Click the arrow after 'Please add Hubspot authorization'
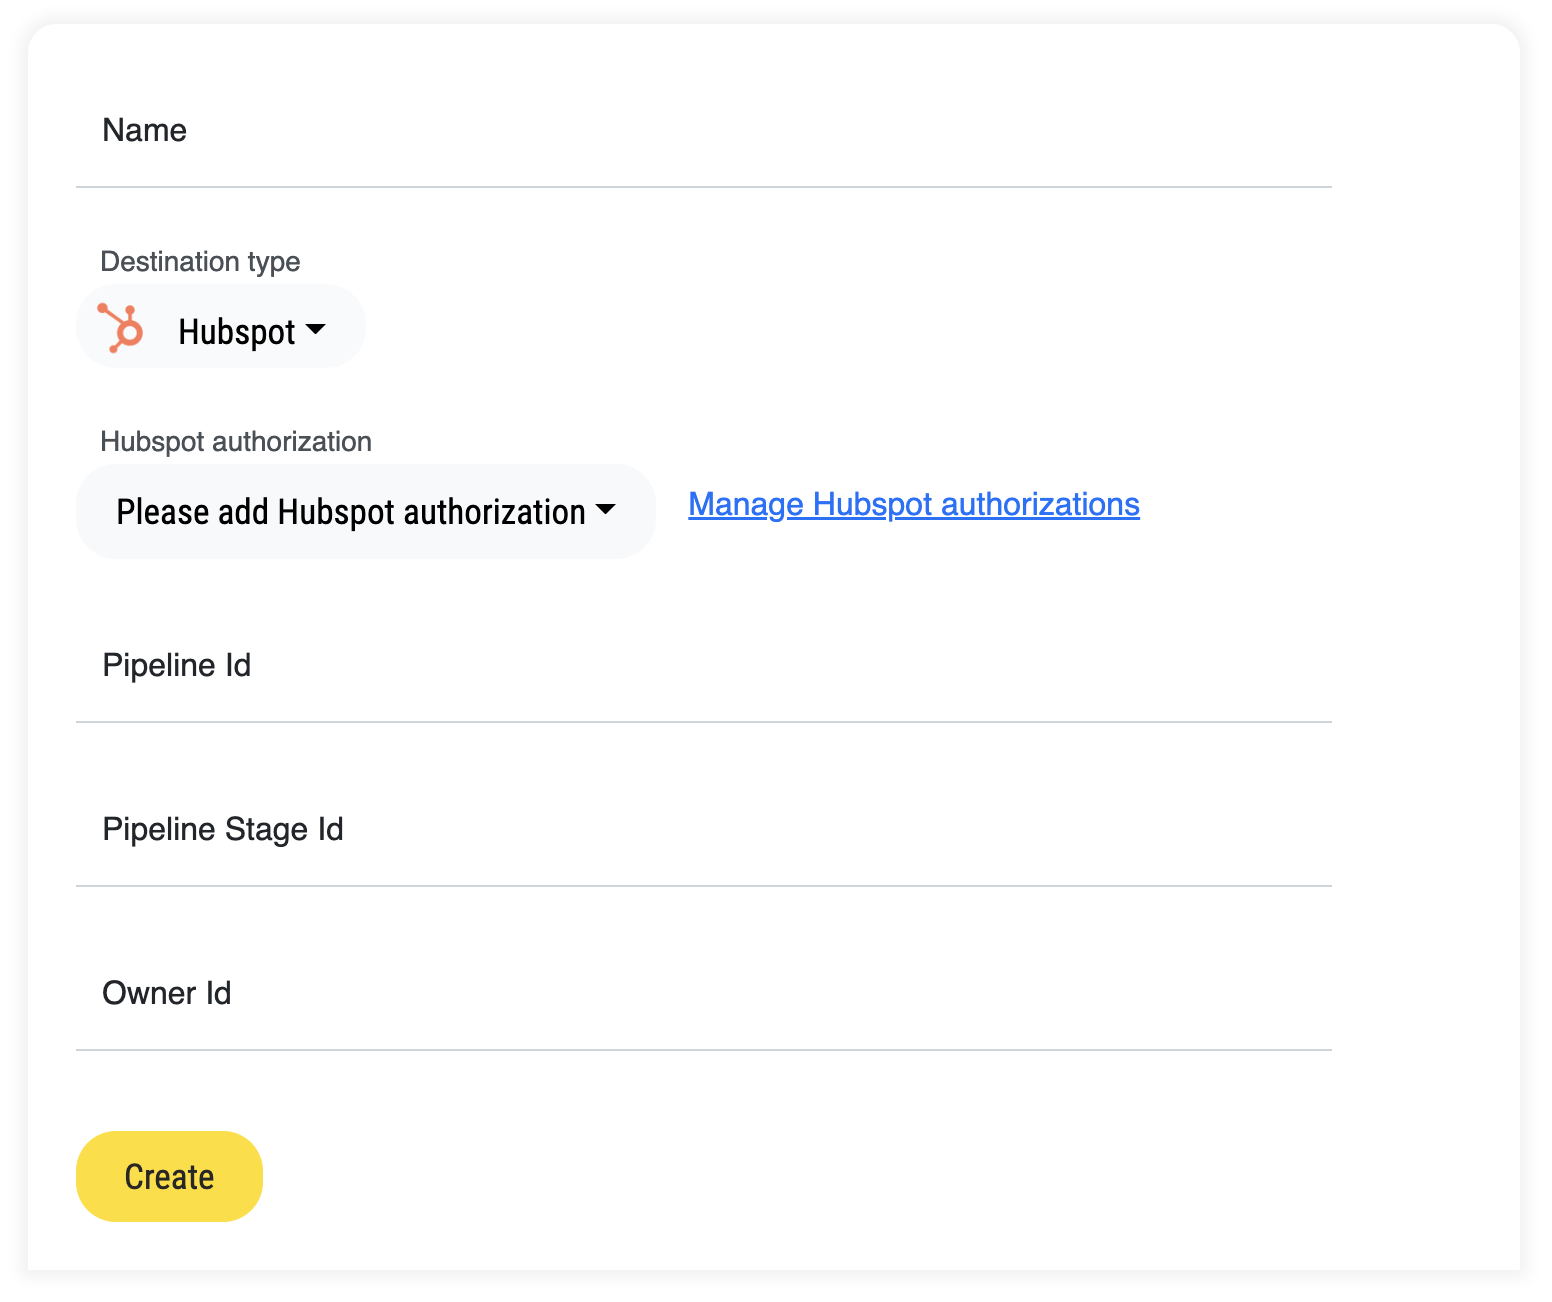The image size is (1552, 1302). [x=605, y=509]
